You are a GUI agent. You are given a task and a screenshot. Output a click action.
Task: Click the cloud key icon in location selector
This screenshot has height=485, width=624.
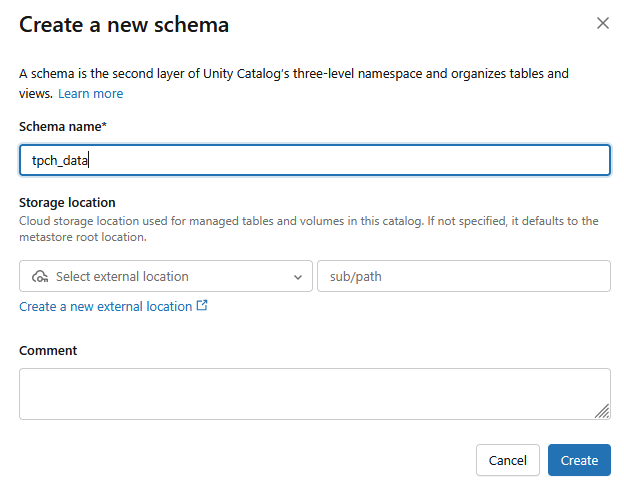(40, 277)
